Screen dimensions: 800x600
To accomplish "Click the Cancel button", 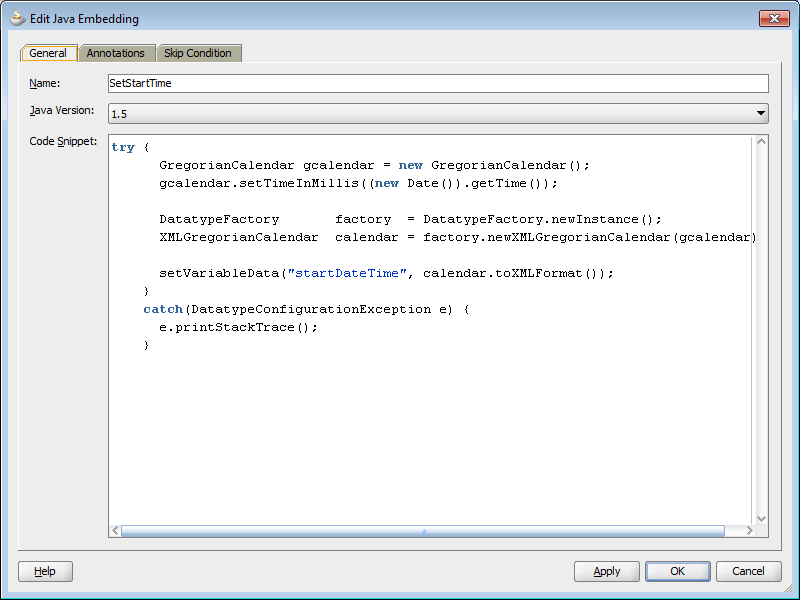I will tap(748, 571).
